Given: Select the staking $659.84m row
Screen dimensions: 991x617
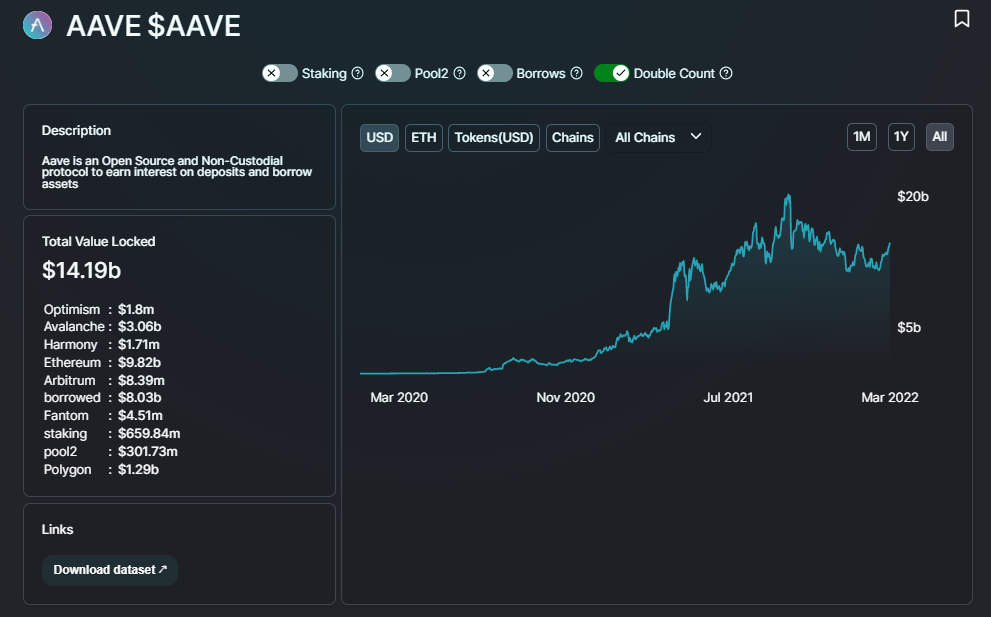Looking at the screenshot, I should 112,434.
